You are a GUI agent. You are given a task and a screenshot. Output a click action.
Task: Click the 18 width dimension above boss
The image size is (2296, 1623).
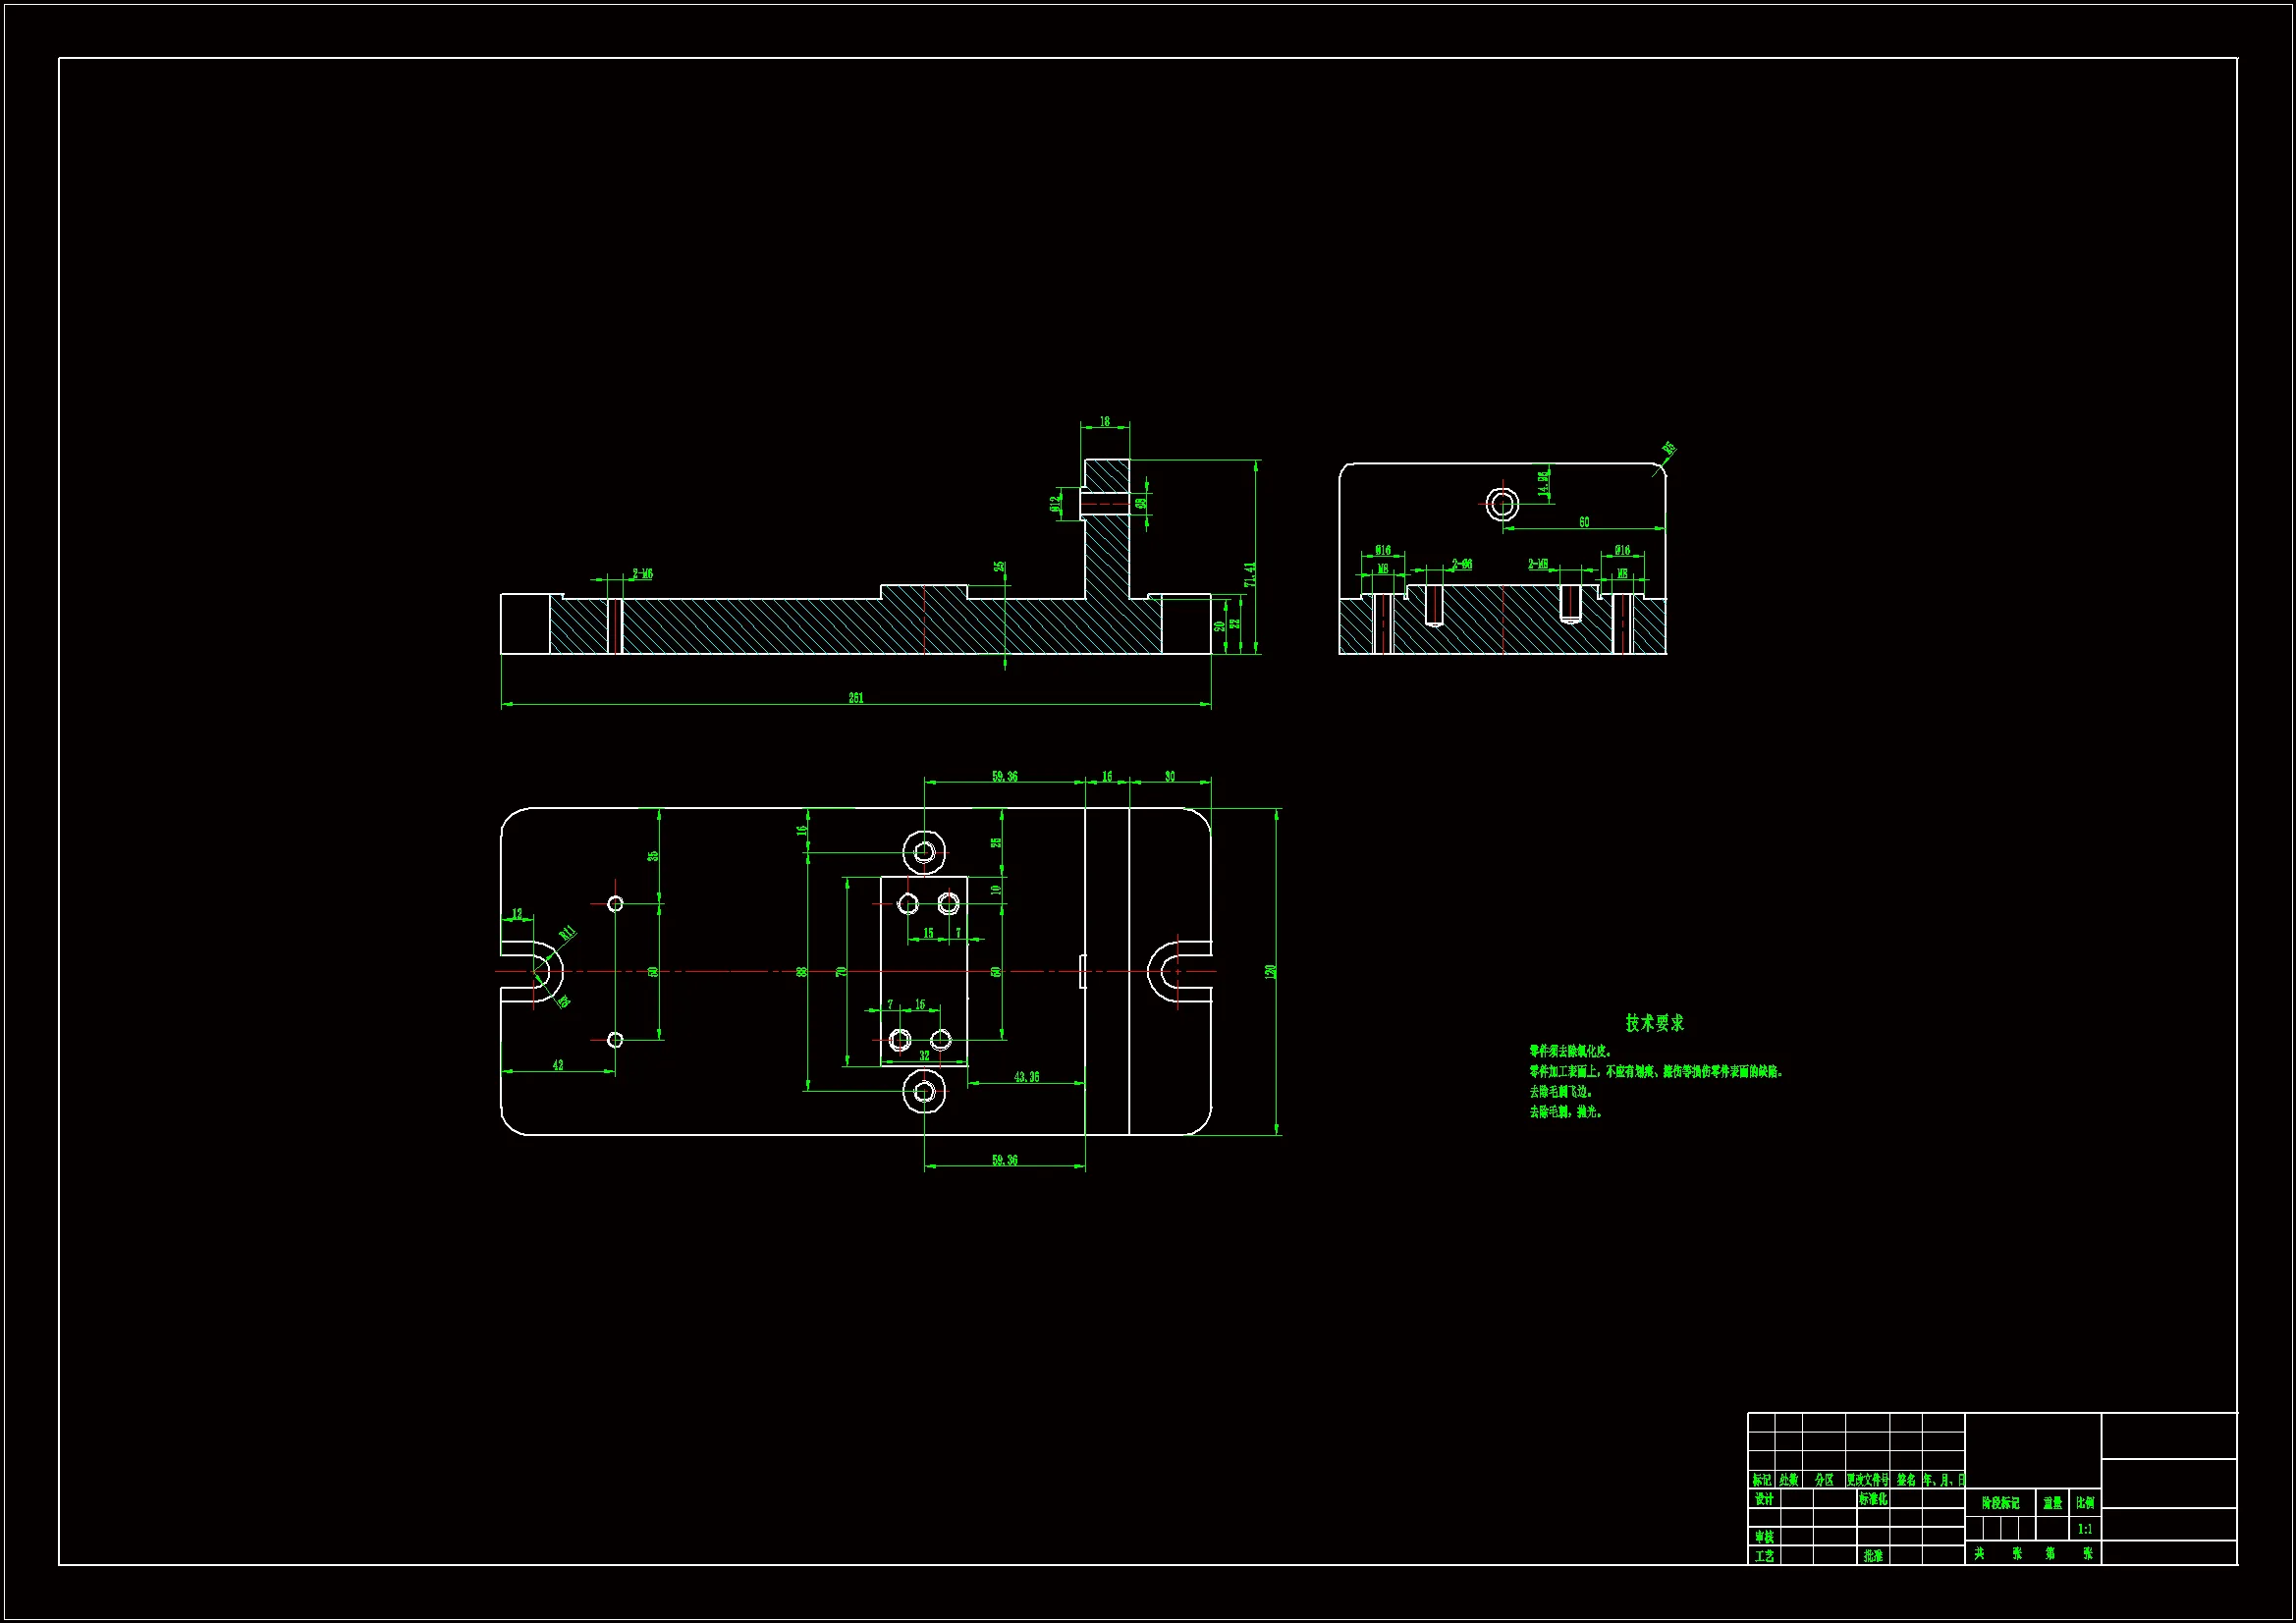1105,421
